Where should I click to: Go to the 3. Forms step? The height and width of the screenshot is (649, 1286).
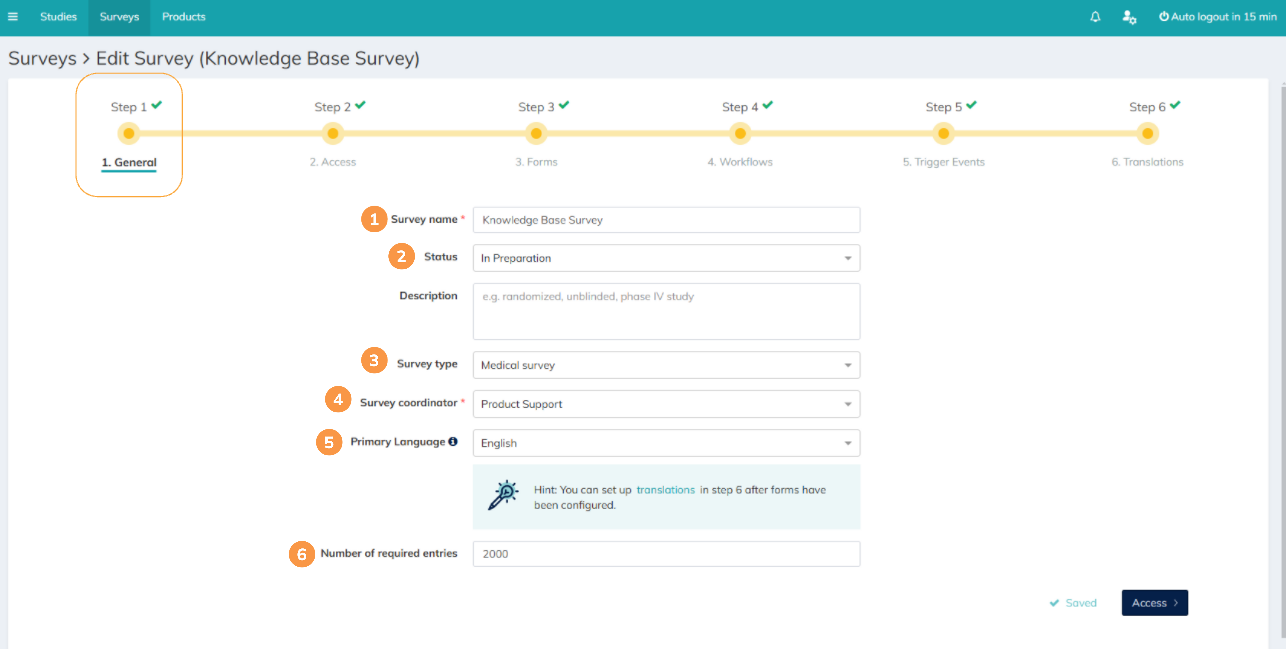[x=536, y=162]
